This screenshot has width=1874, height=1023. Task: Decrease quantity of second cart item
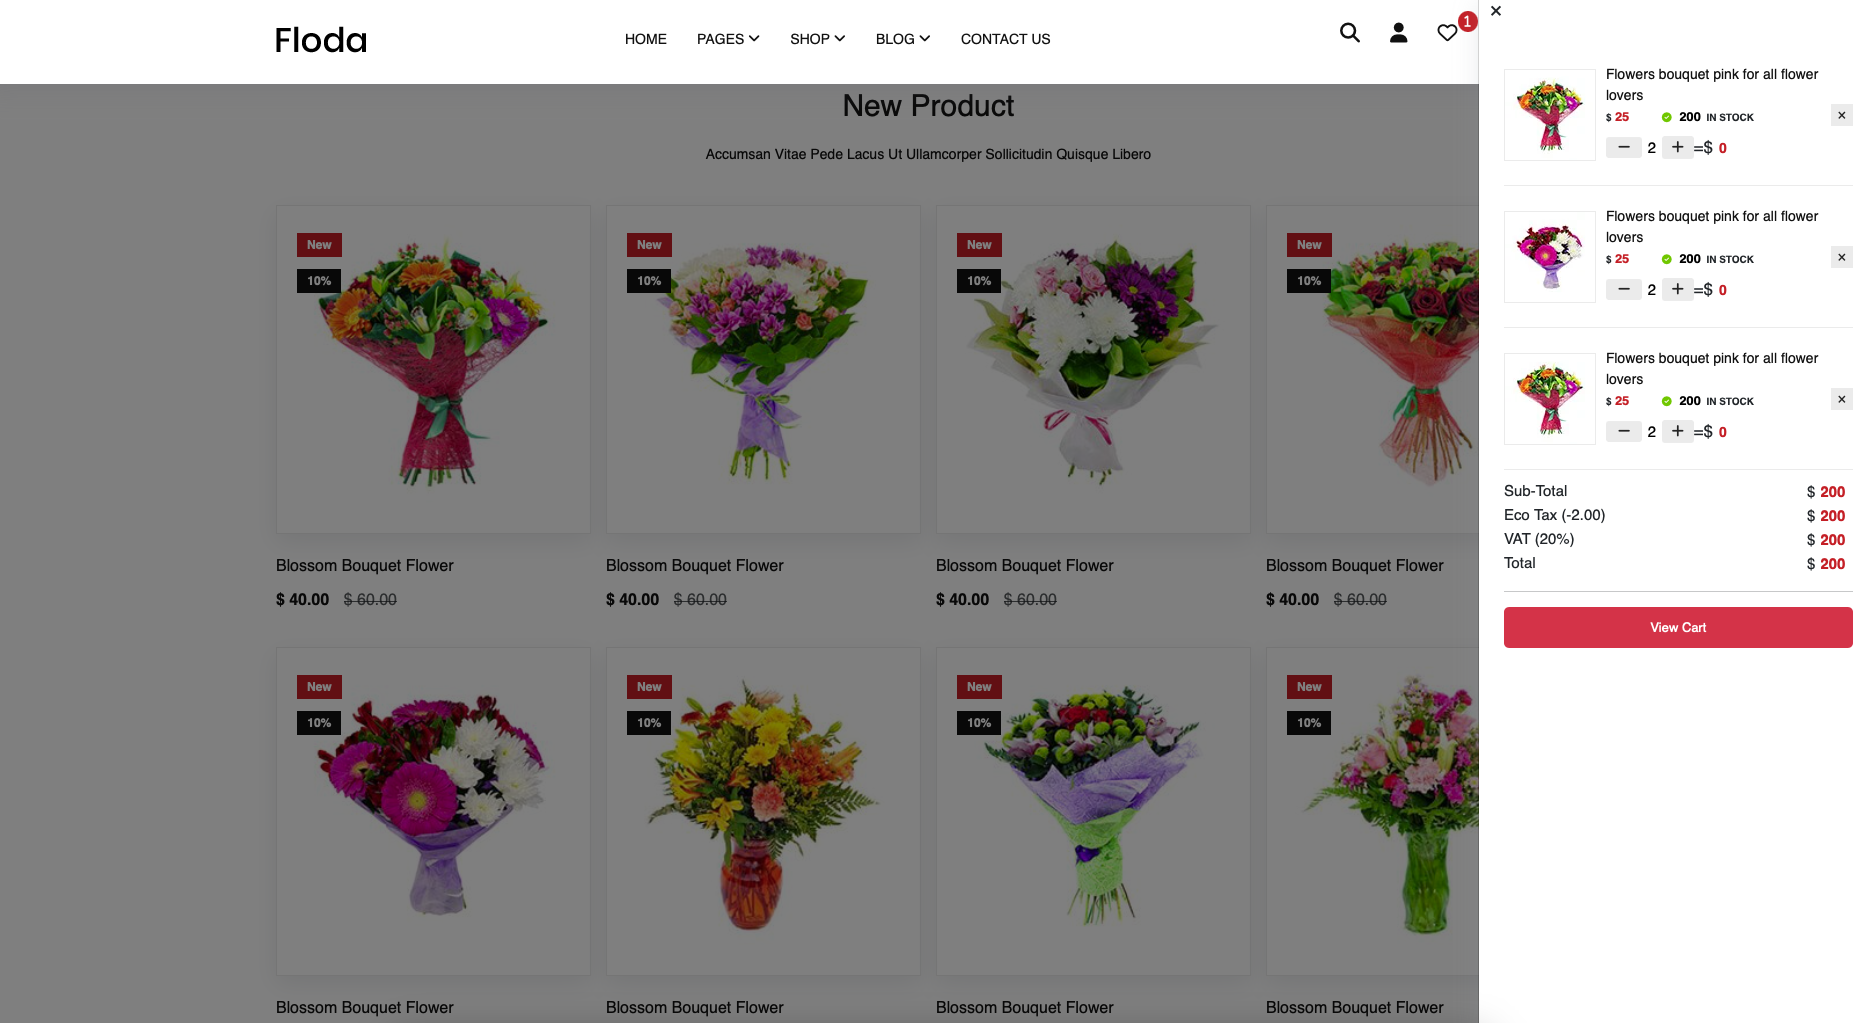click(1623, 289)
